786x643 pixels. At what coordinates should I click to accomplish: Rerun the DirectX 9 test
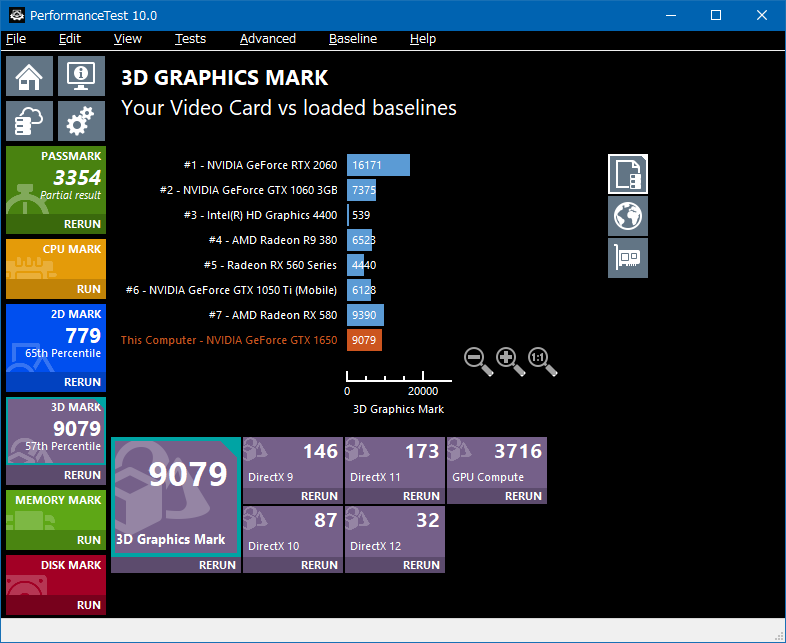click(x=319, y=496)
